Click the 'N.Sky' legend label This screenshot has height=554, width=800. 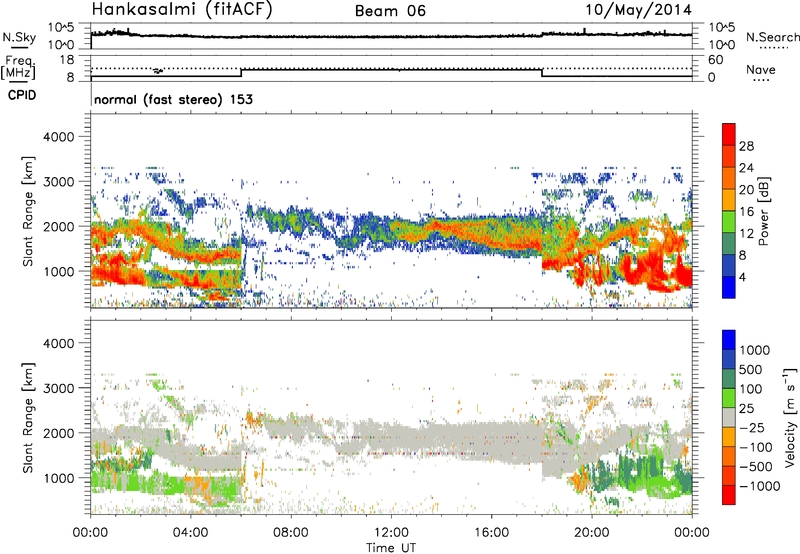pos(19,37)
